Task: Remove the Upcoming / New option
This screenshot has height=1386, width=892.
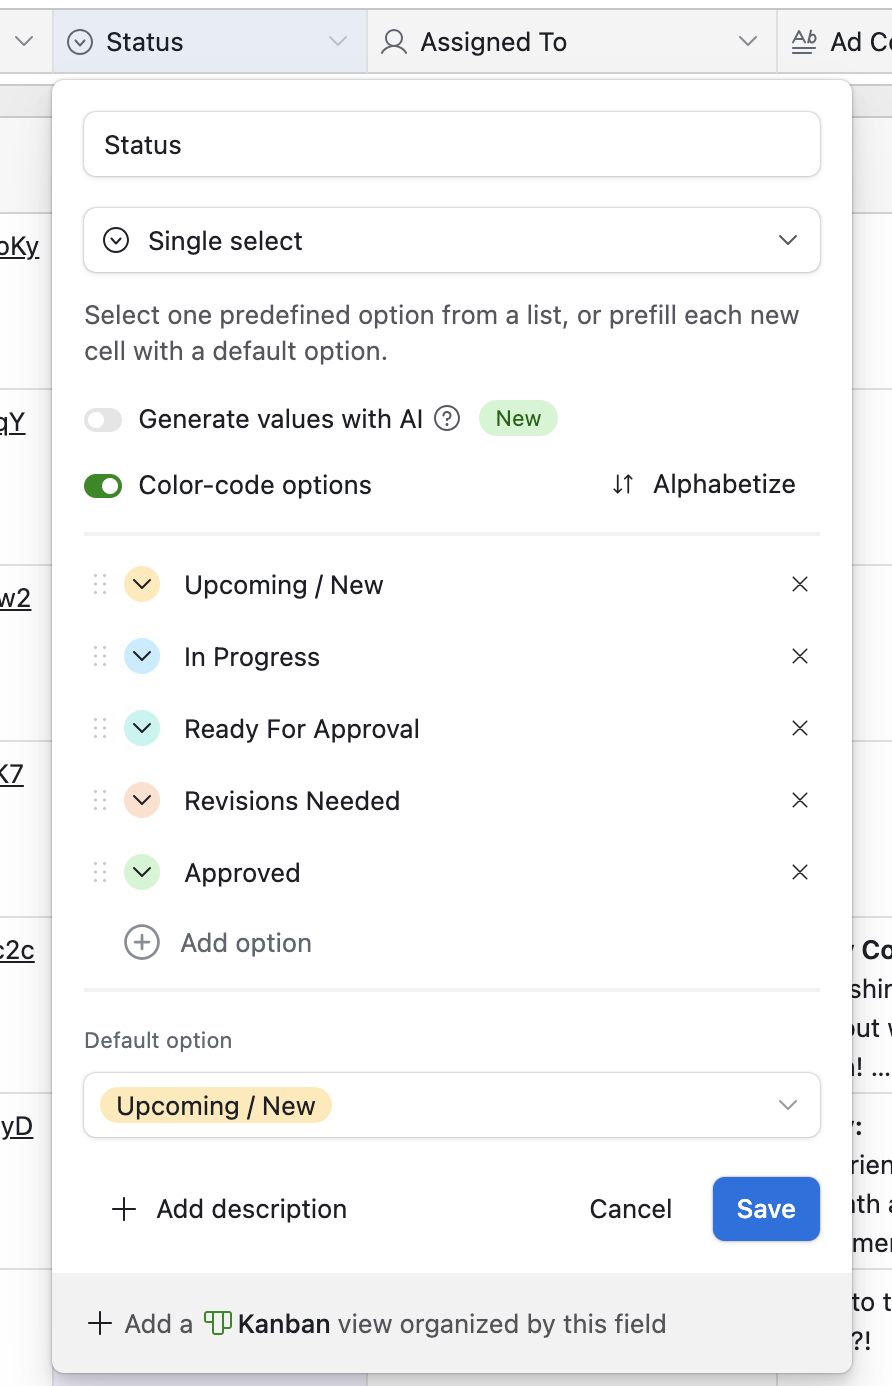Action: (x=800, y=584)
